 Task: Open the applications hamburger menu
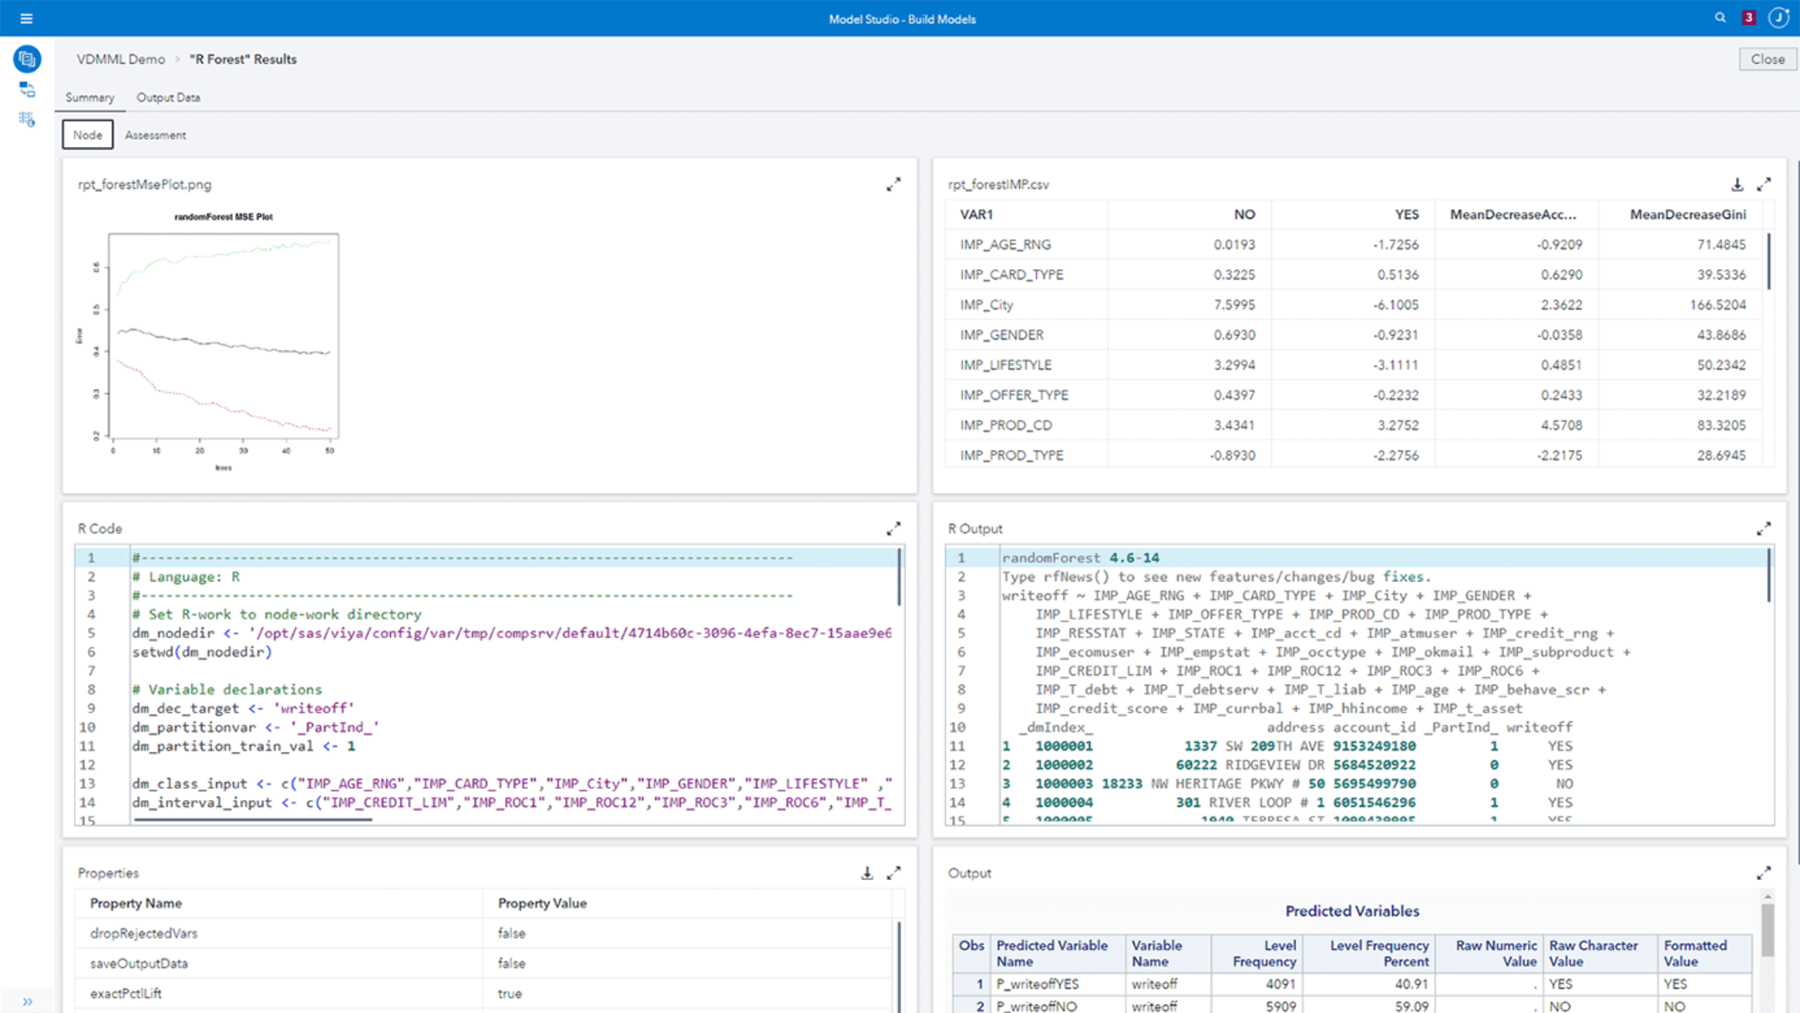(x=27, y=16)
